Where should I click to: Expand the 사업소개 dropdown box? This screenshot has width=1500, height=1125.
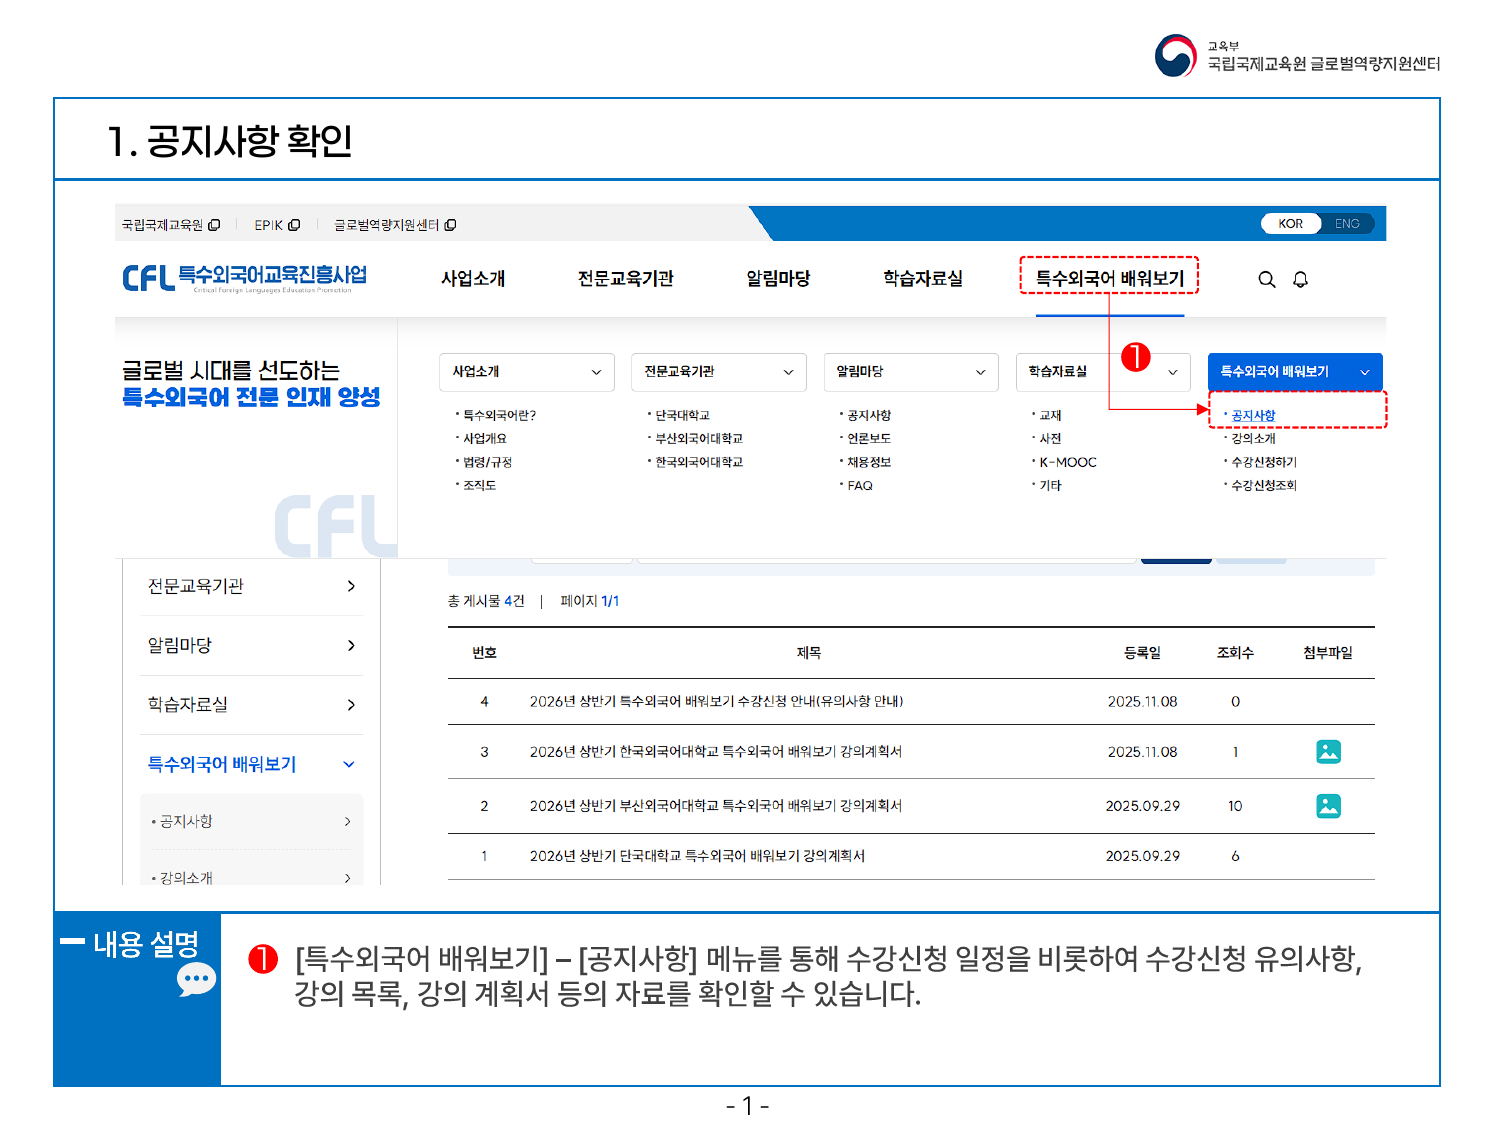[526, 372]
